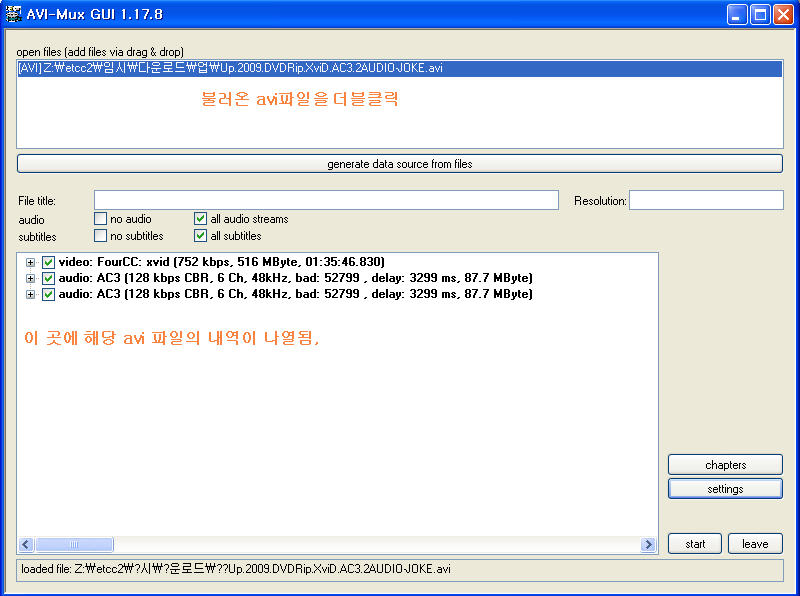Focus the File title input field

(x=326, y=200)
